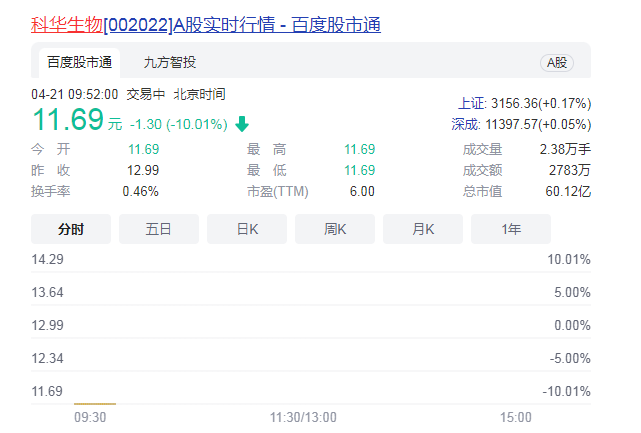Screen dimensions: 641x433
Task: Select the 日K chart view
Action: pos(247,229)
